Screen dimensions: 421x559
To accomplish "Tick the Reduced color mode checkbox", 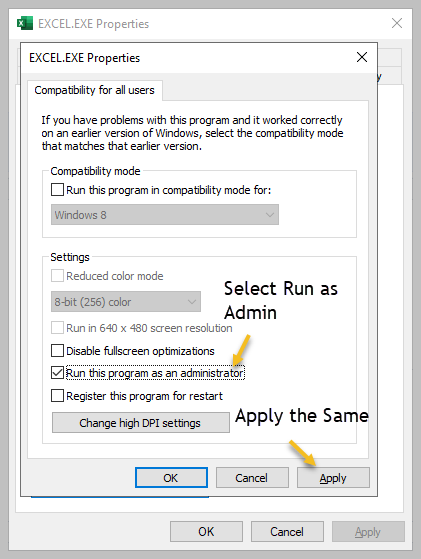I will click(x=57, y=276).
